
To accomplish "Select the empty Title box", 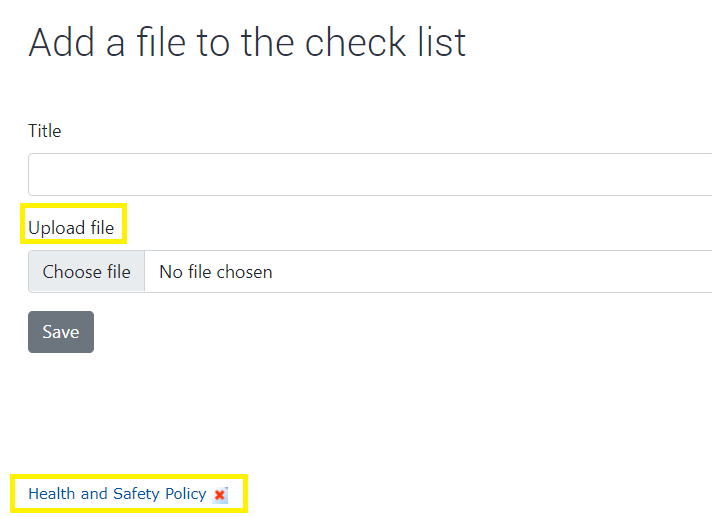I will pos(371,175).
